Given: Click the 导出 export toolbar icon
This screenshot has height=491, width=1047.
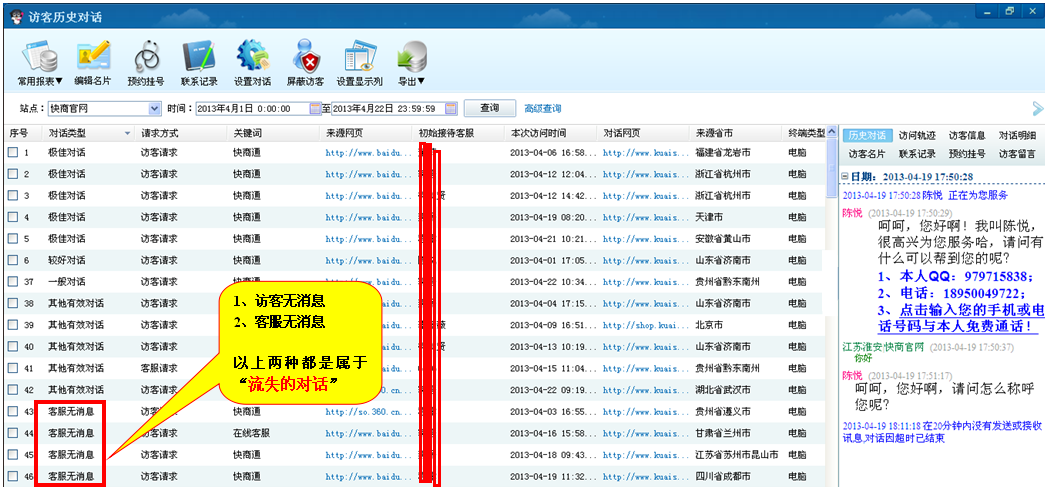Looking at the screenshot, I should tap(411, 56).
